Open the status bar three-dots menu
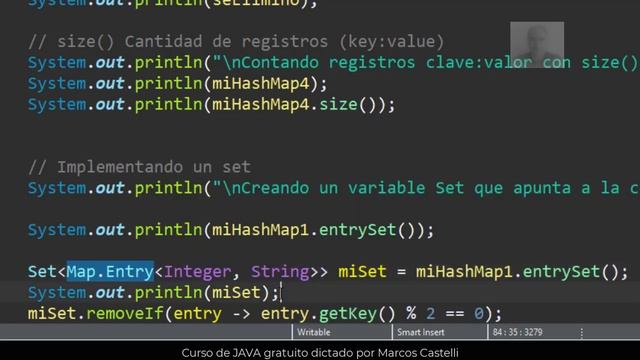Screen dimensions: 640x360 pyautogui.click(x=581, y=333)
